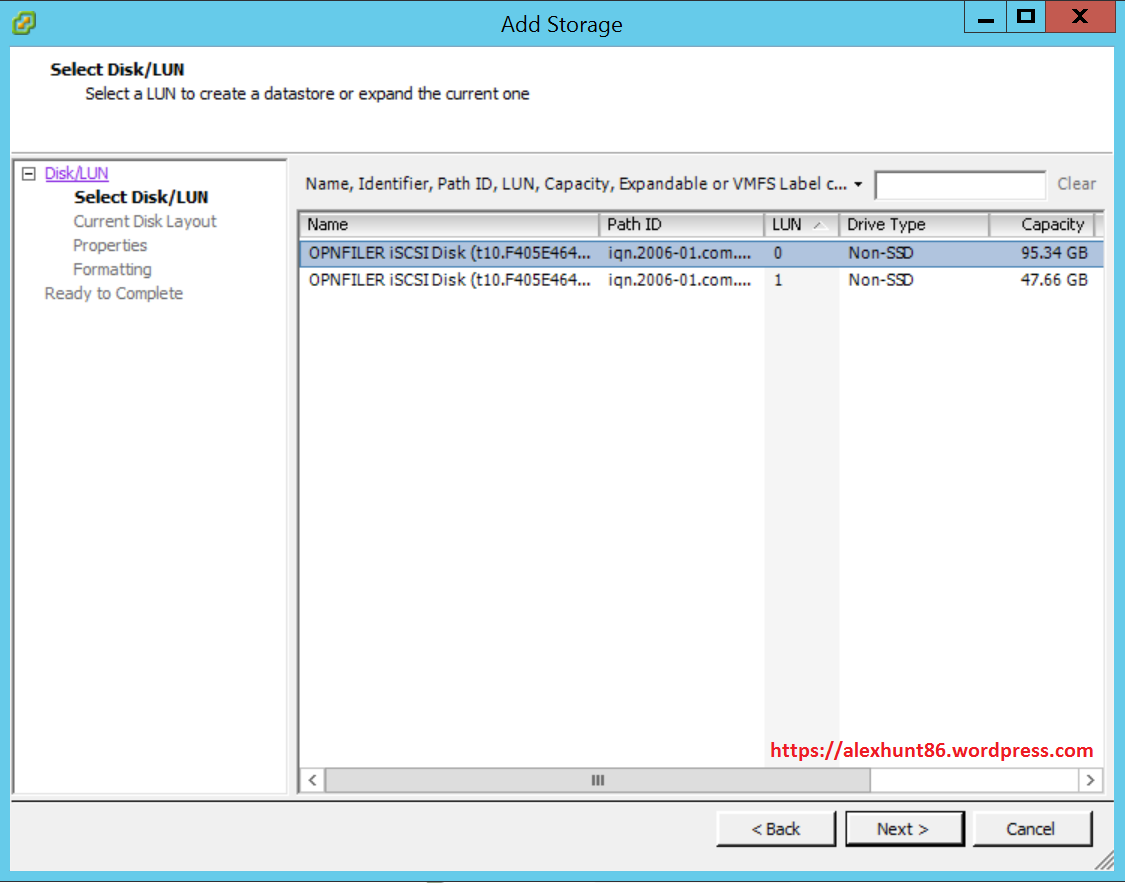Click the Current Disk Layout wizard step
Viewport: 1125px width, 883px height.
pyautogui.click(x=144, y=221)
